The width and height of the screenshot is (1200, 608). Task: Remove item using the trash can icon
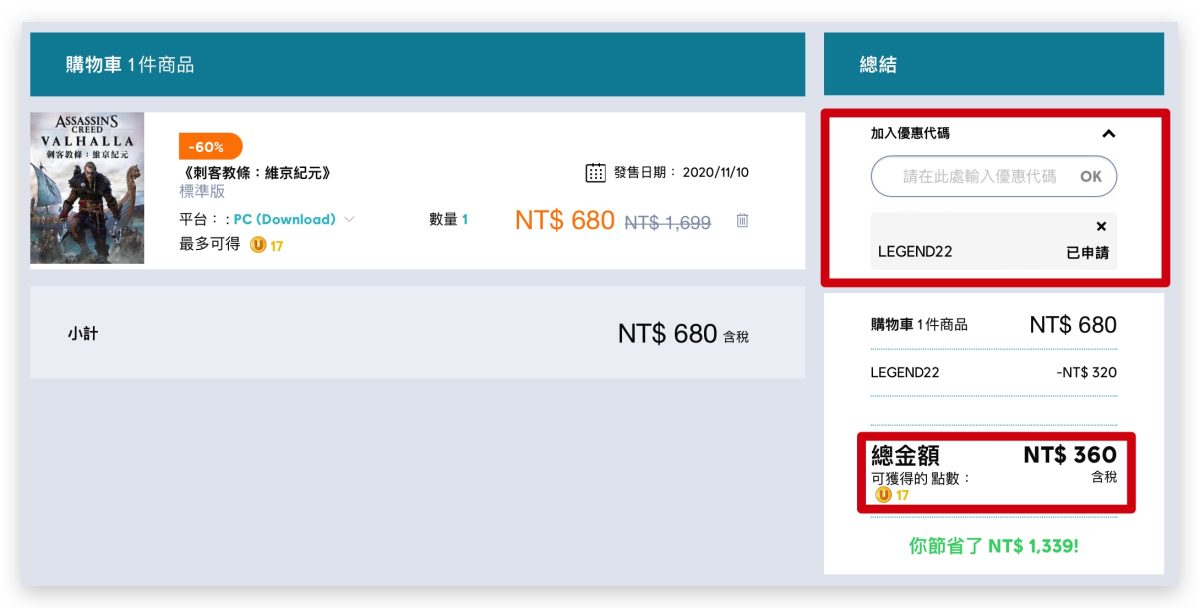(742, 221)
